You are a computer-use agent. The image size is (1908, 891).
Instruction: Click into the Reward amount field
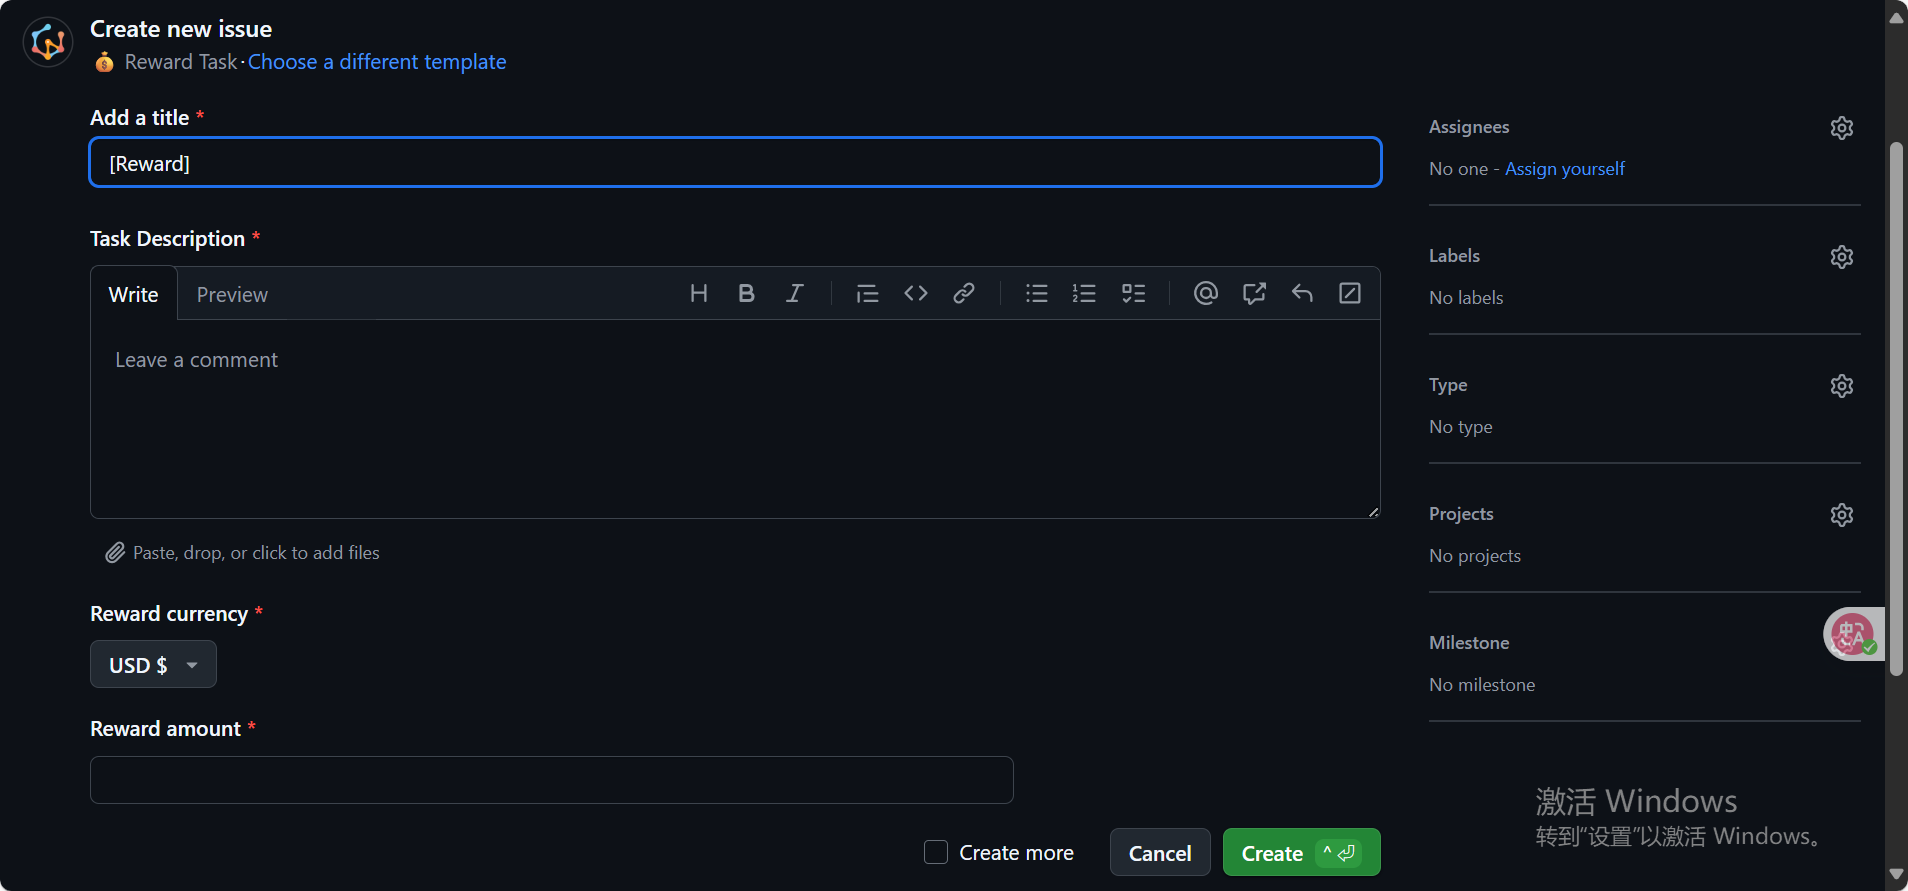[x=551, y=780]
